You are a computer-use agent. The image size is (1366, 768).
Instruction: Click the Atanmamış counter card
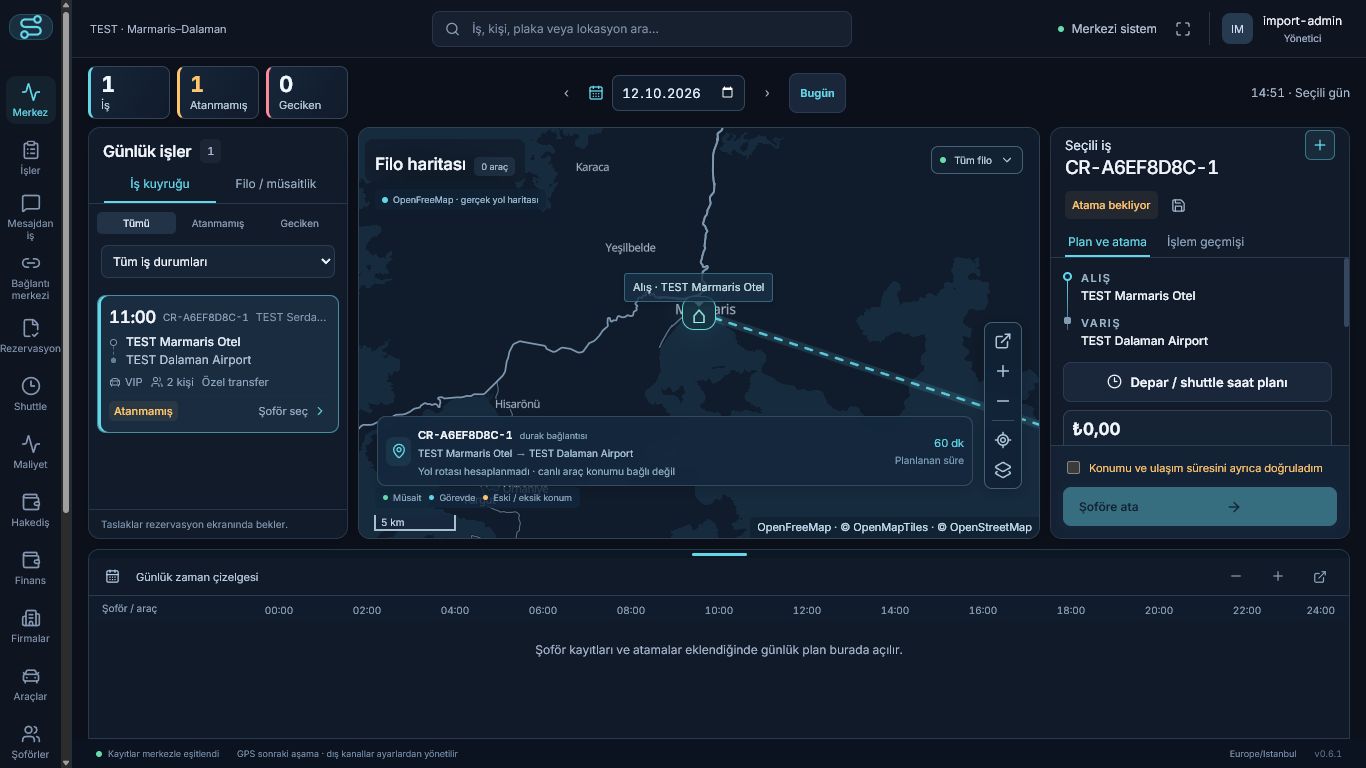point(218,93)
